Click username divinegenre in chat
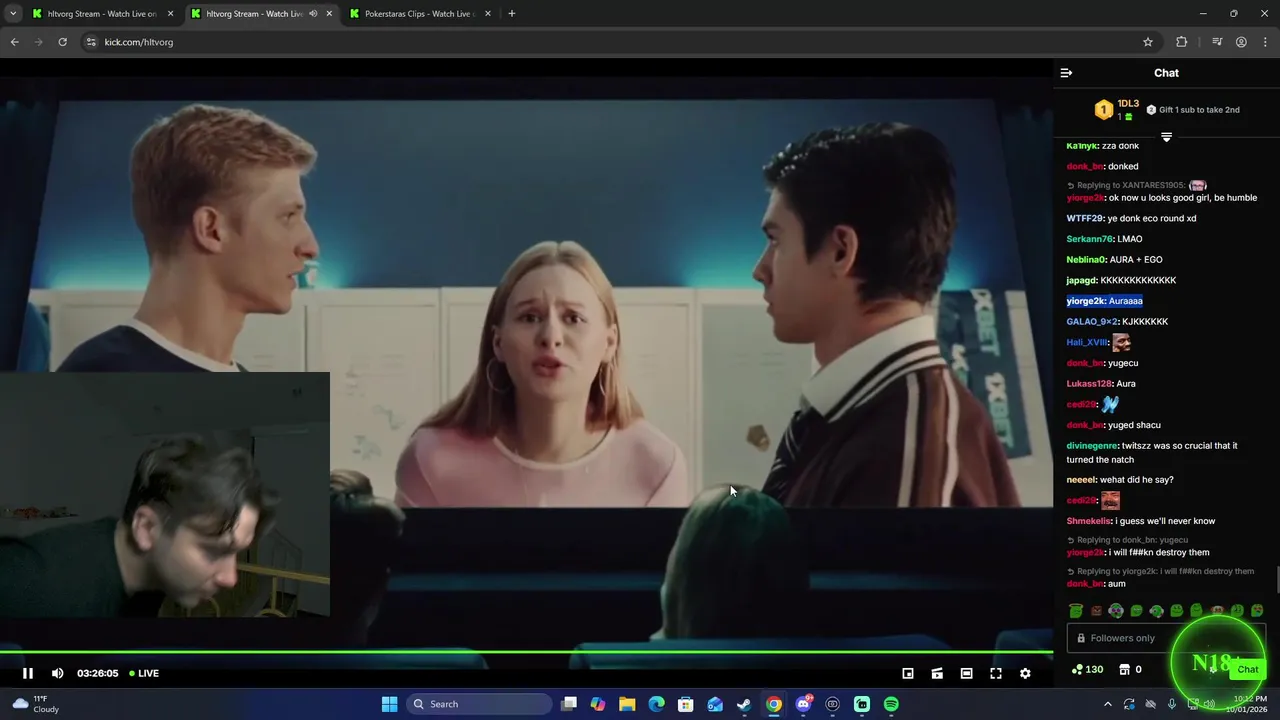The image size is (1280, 720). click(1092, 446)
